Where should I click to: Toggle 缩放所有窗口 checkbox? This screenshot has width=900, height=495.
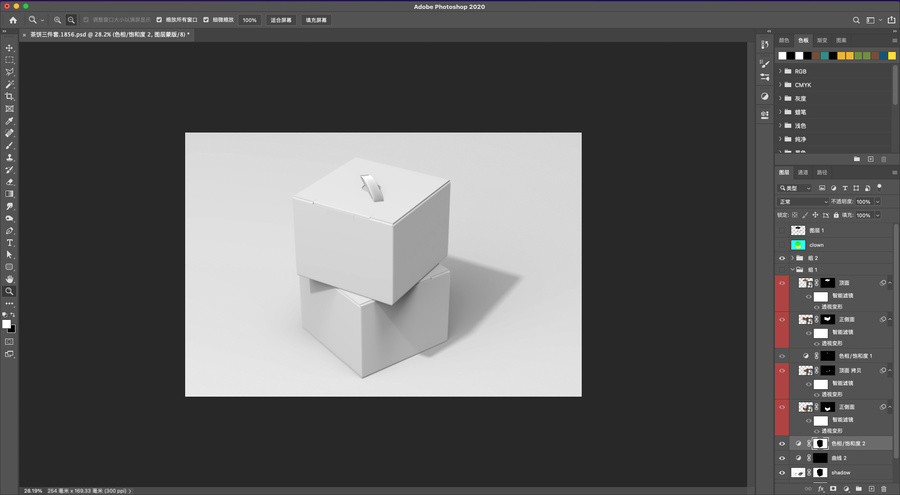[x=160, y=20]
